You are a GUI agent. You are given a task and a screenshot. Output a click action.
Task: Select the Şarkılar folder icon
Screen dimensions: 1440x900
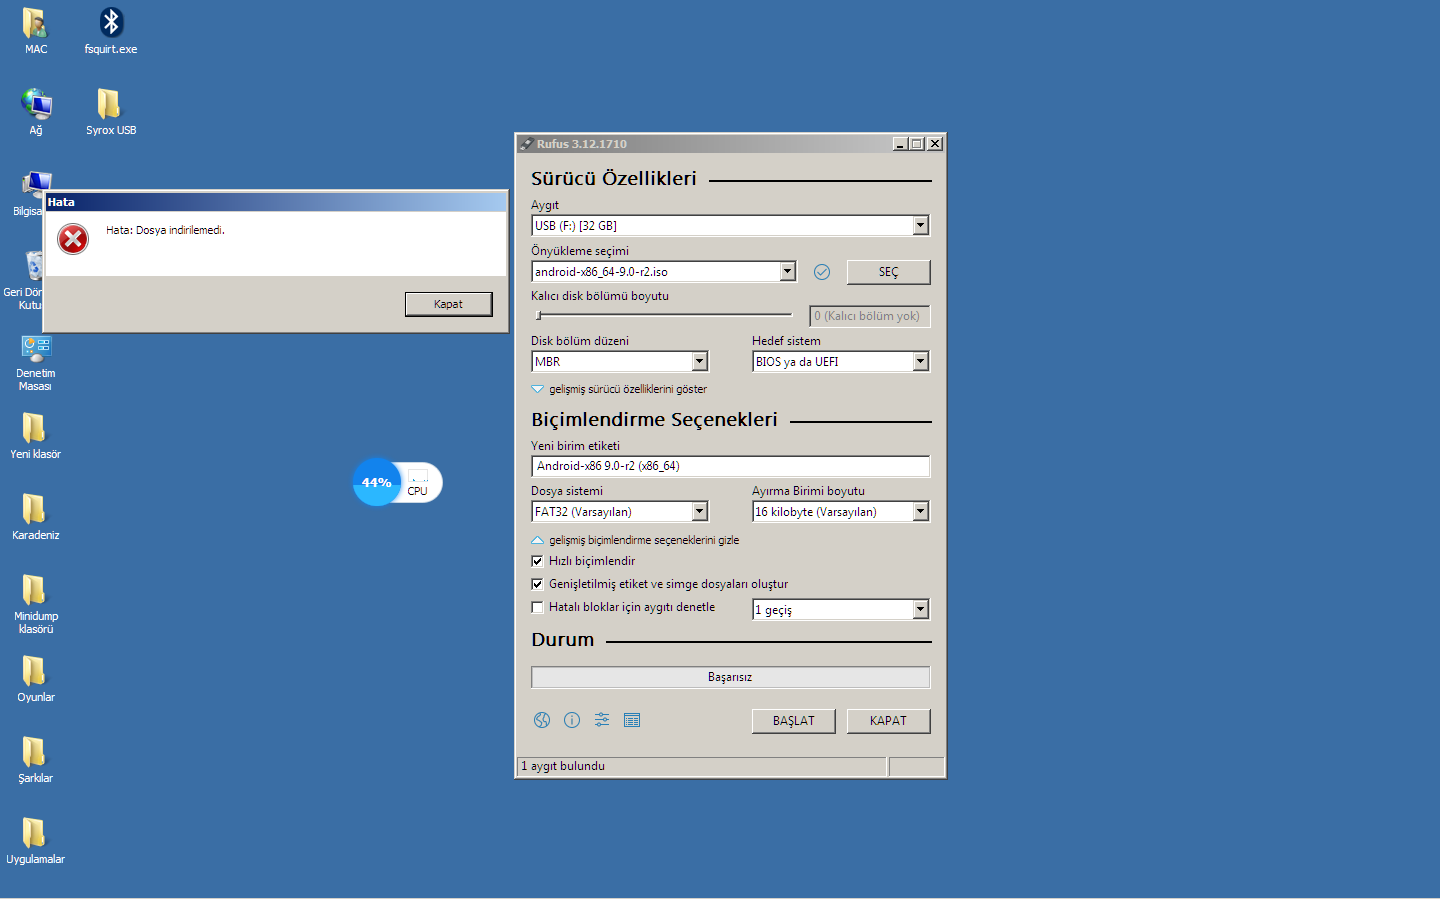click(x=36, y=760)
